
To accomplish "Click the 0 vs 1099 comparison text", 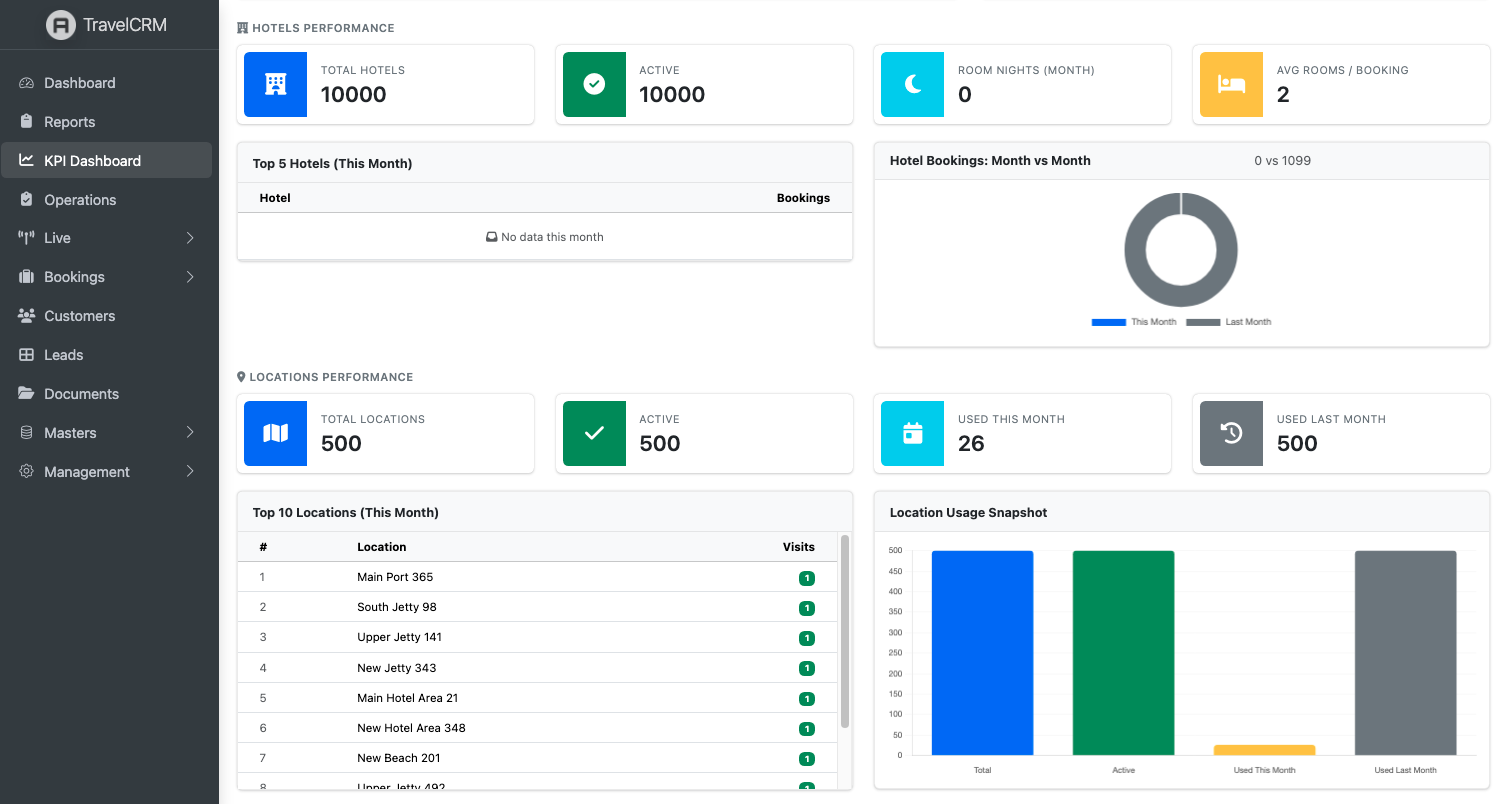I will 1282,160.
